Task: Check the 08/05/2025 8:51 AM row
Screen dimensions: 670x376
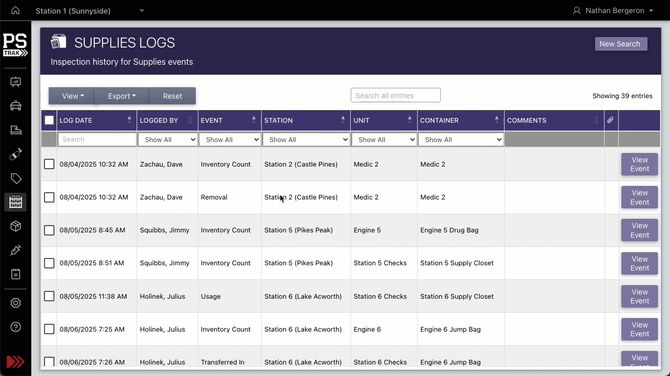Action: (x=49, y=263)
